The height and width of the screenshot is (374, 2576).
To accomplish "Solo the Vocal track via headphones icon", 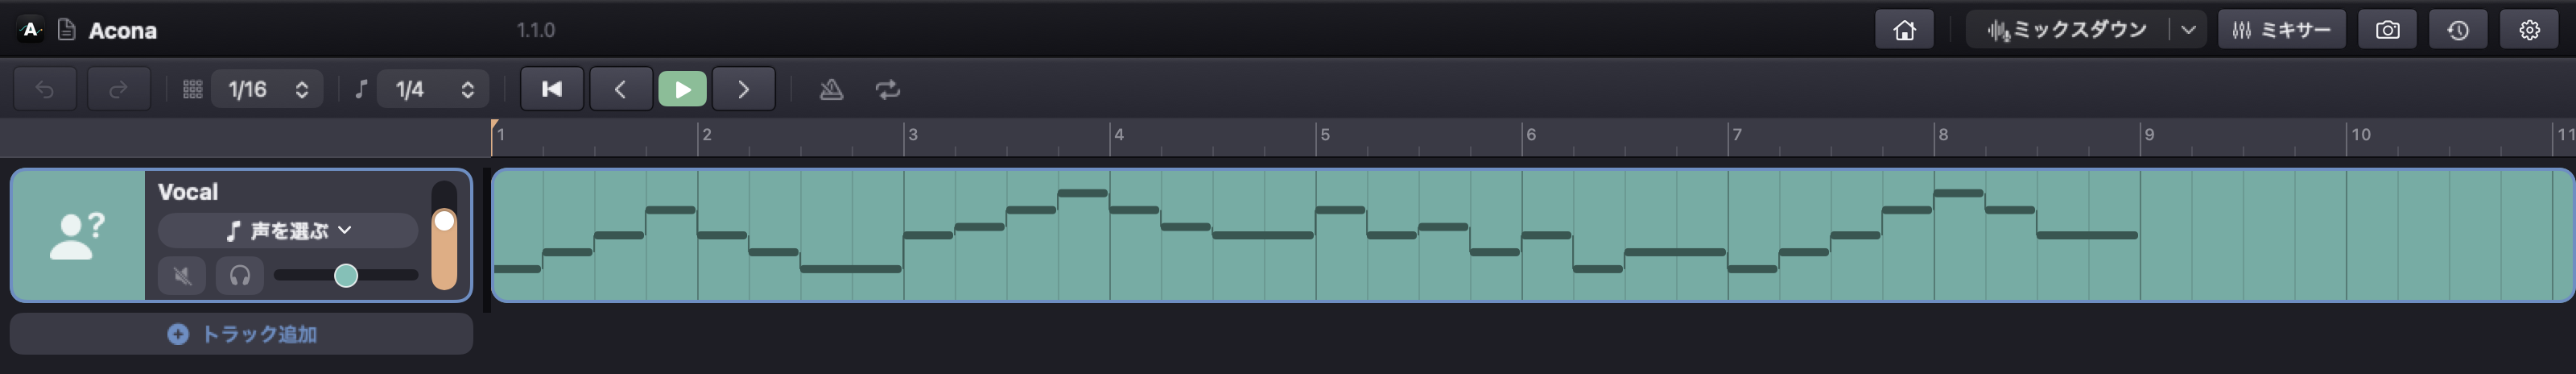I will (x=240, y=275).
